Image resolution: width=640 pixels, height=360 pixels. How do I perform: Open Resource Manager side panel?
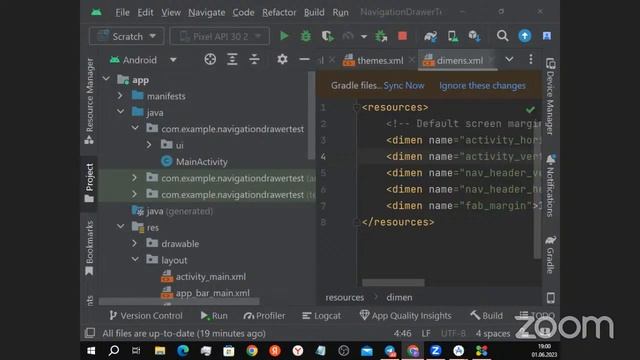click(89, 101)
